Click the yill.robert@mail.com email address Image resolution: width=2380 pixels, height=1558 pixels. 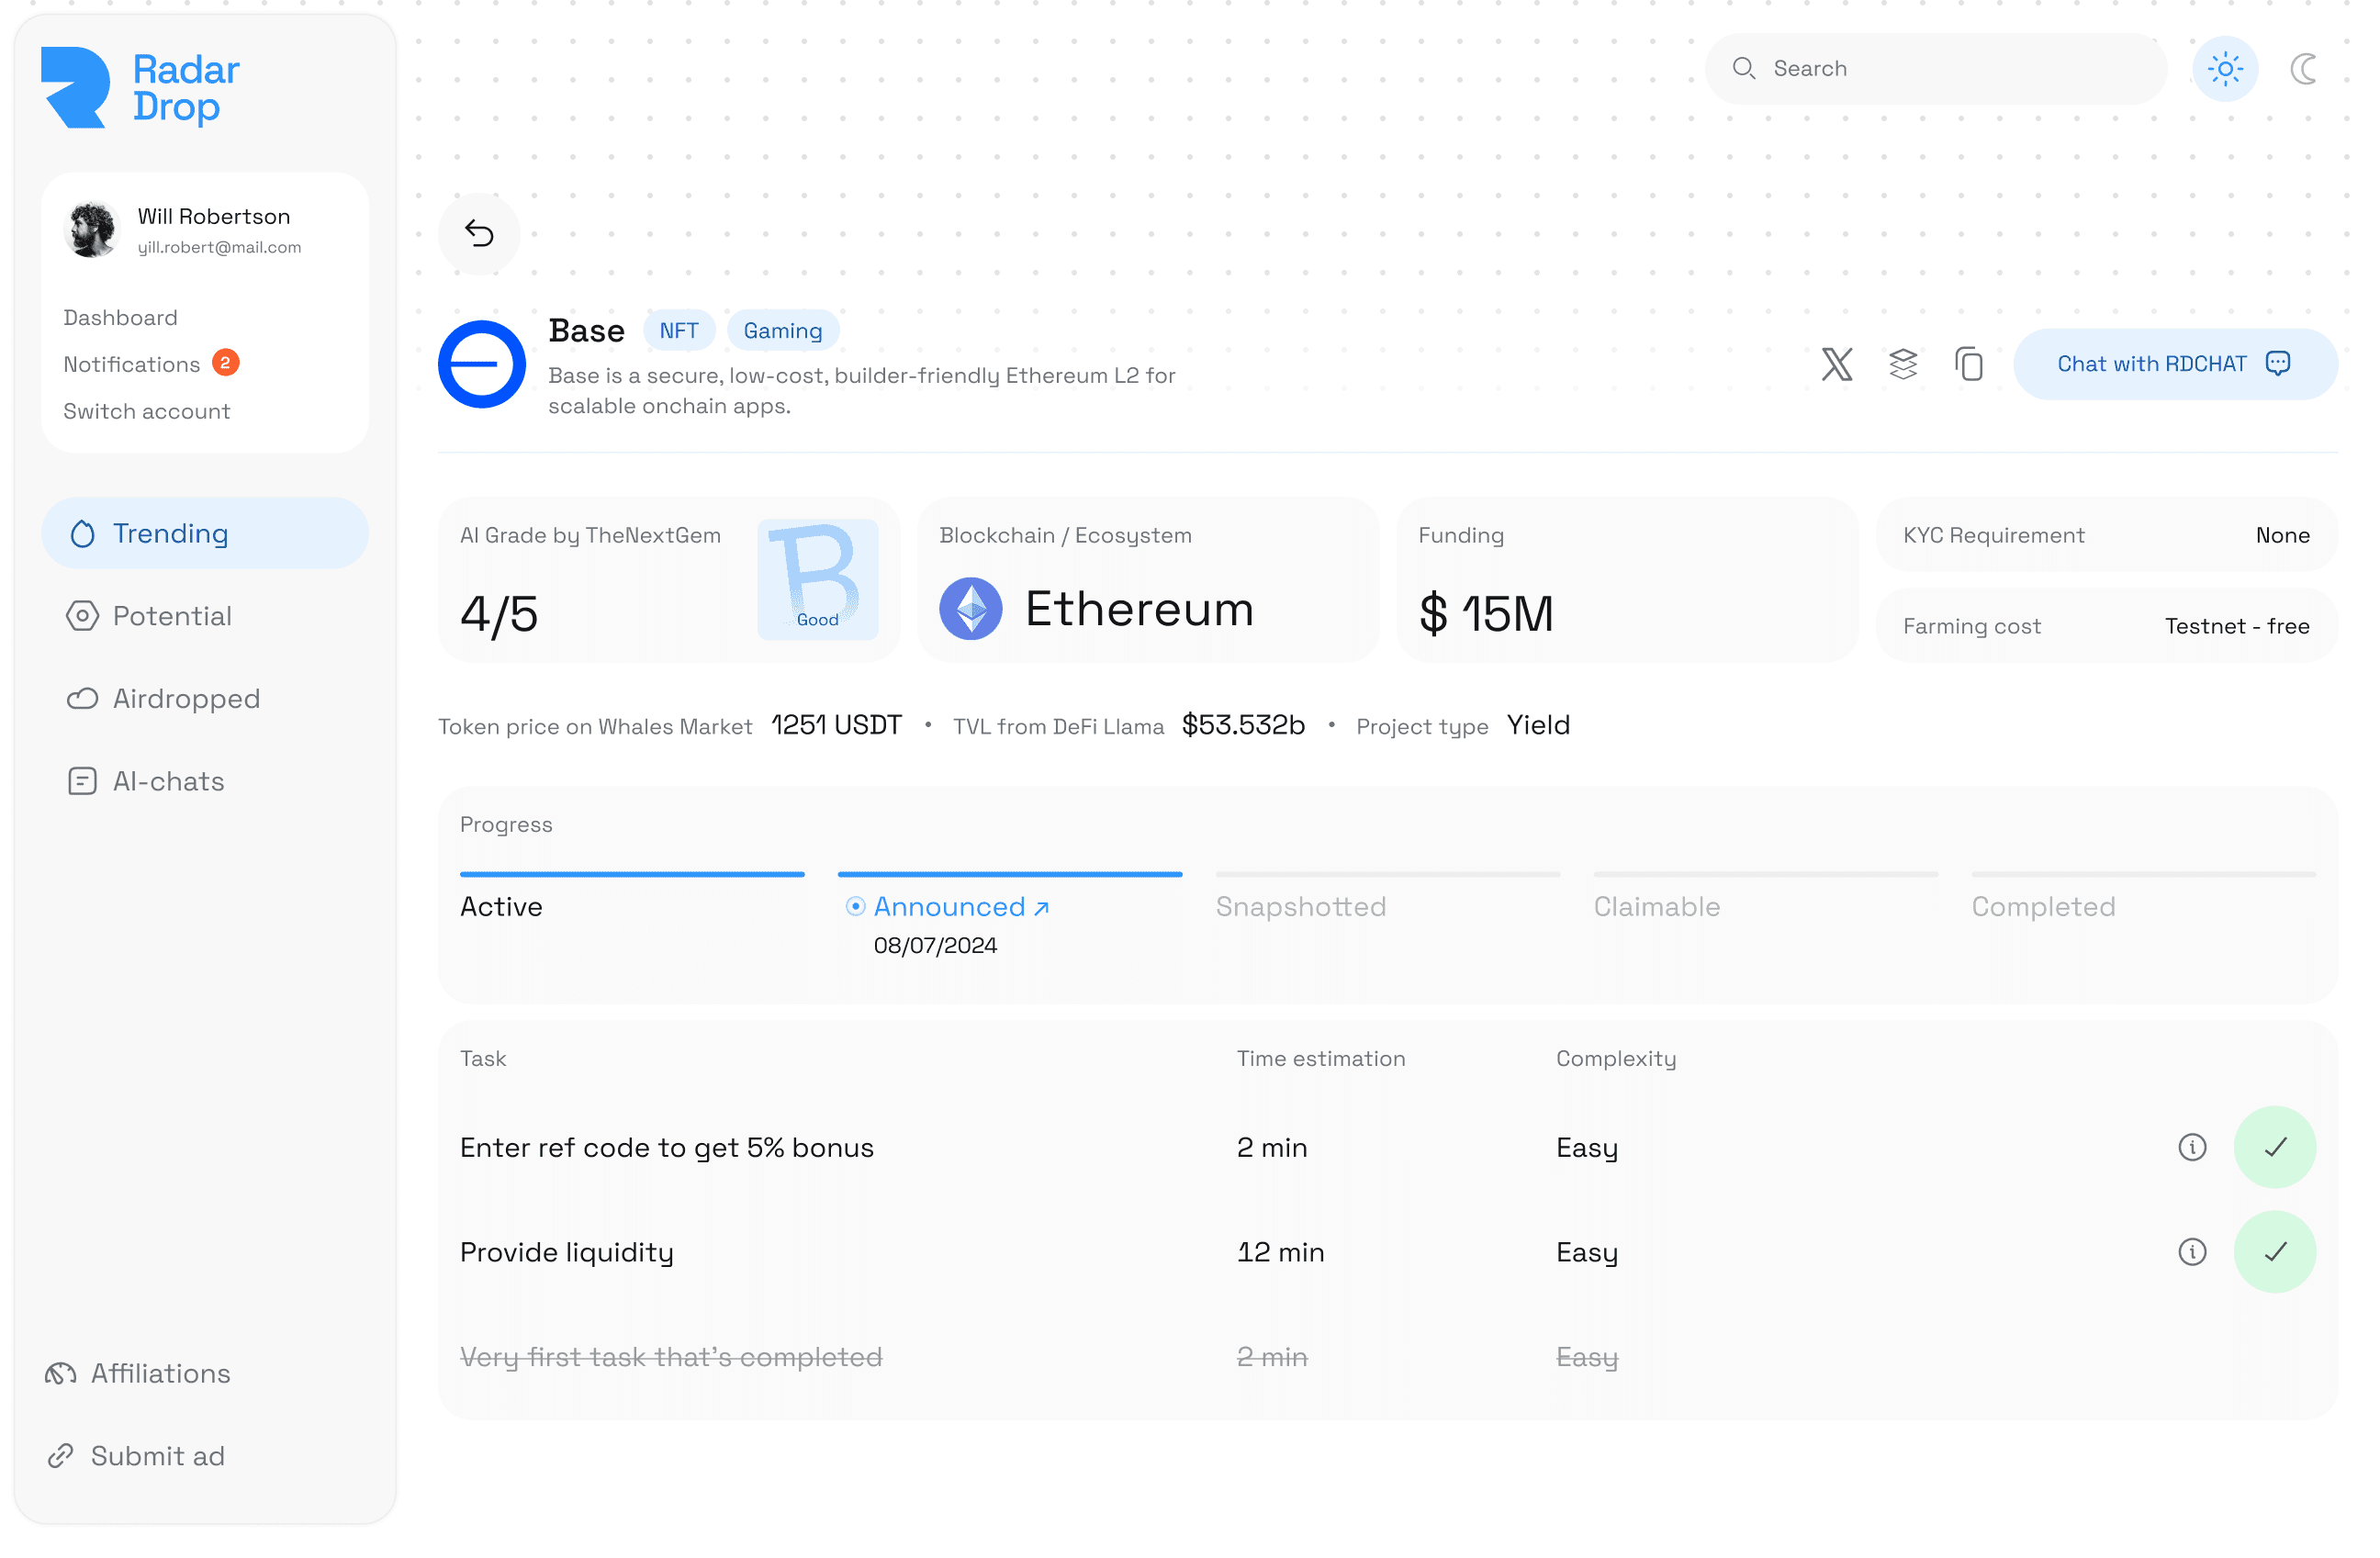[x=220, y=248]
